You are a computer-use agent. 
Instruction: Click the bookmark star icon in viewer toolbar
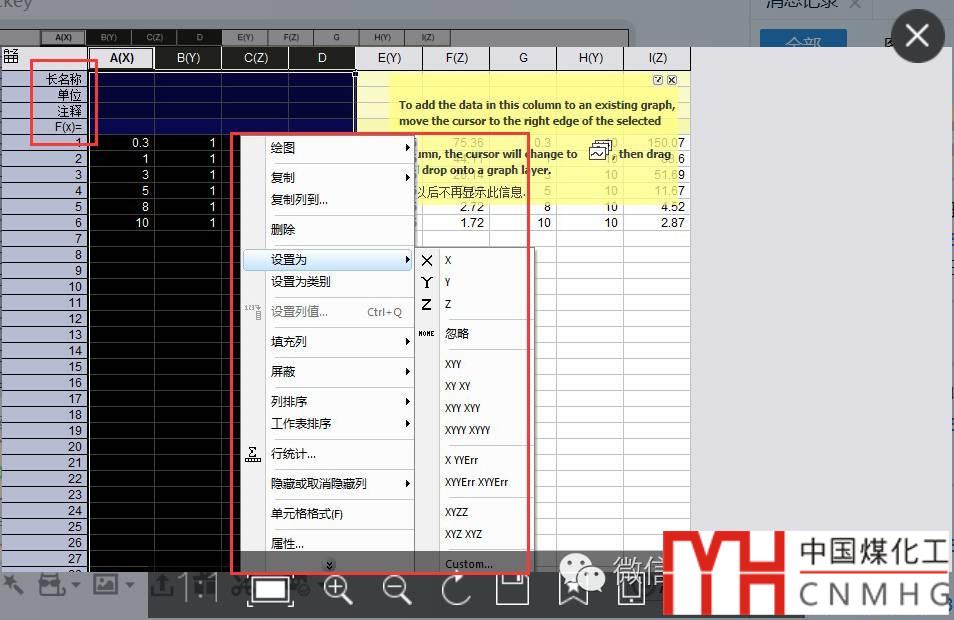(573, 590)
